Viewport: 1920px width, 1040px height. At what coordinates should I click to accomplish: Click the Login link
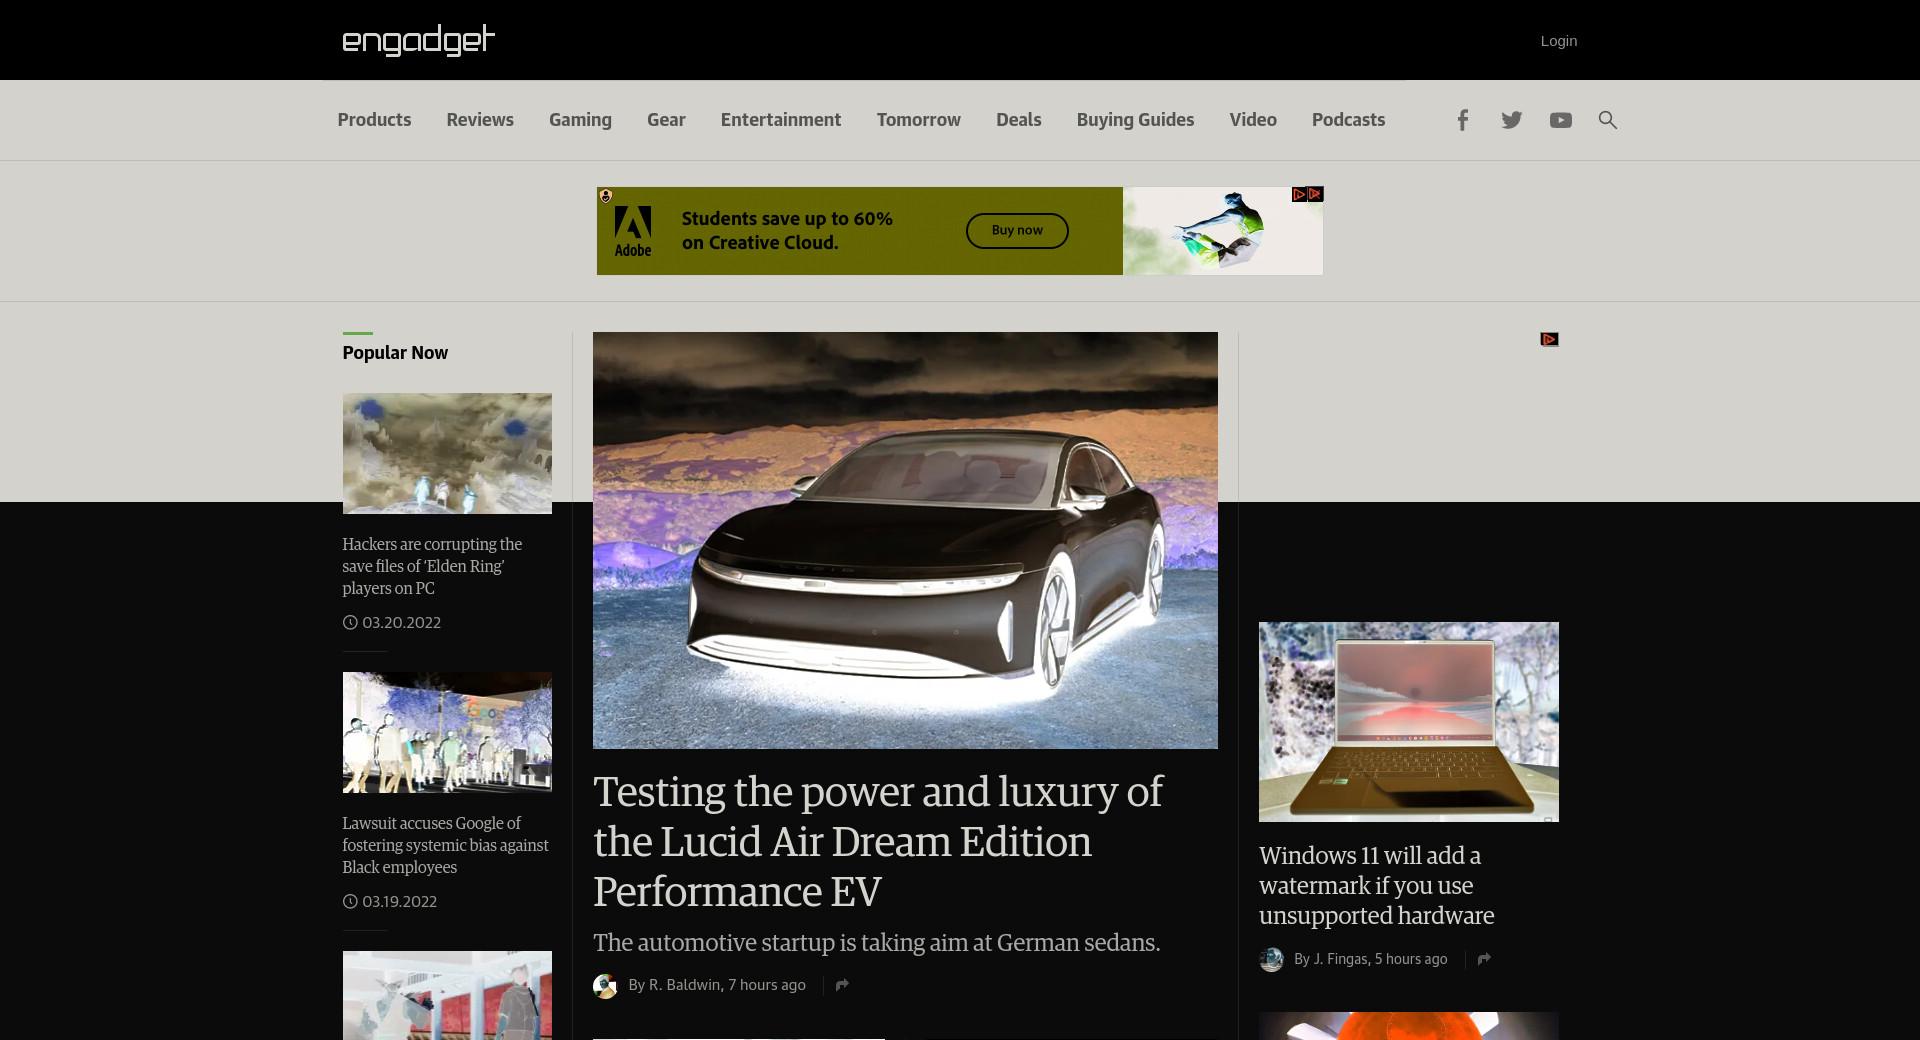(1558, 41)
